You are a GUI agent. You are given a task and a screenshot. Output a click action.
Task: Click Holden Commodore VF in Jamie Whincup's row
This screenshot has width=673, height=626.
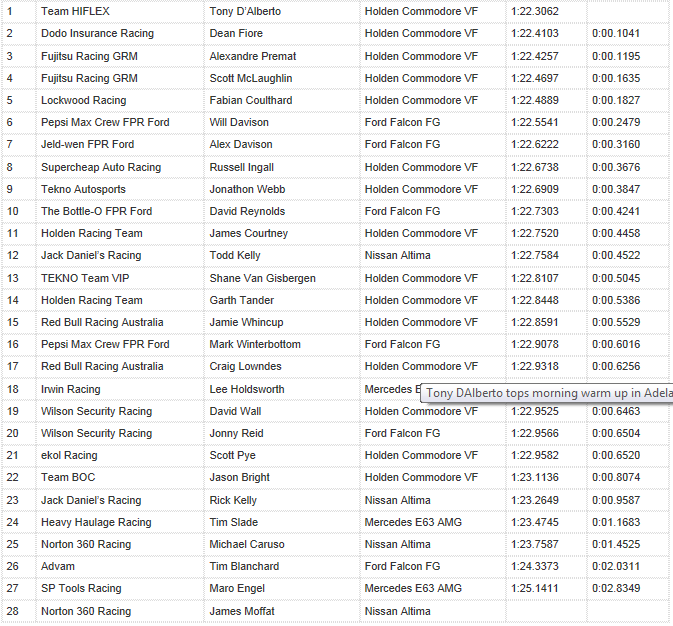[421, 322]
